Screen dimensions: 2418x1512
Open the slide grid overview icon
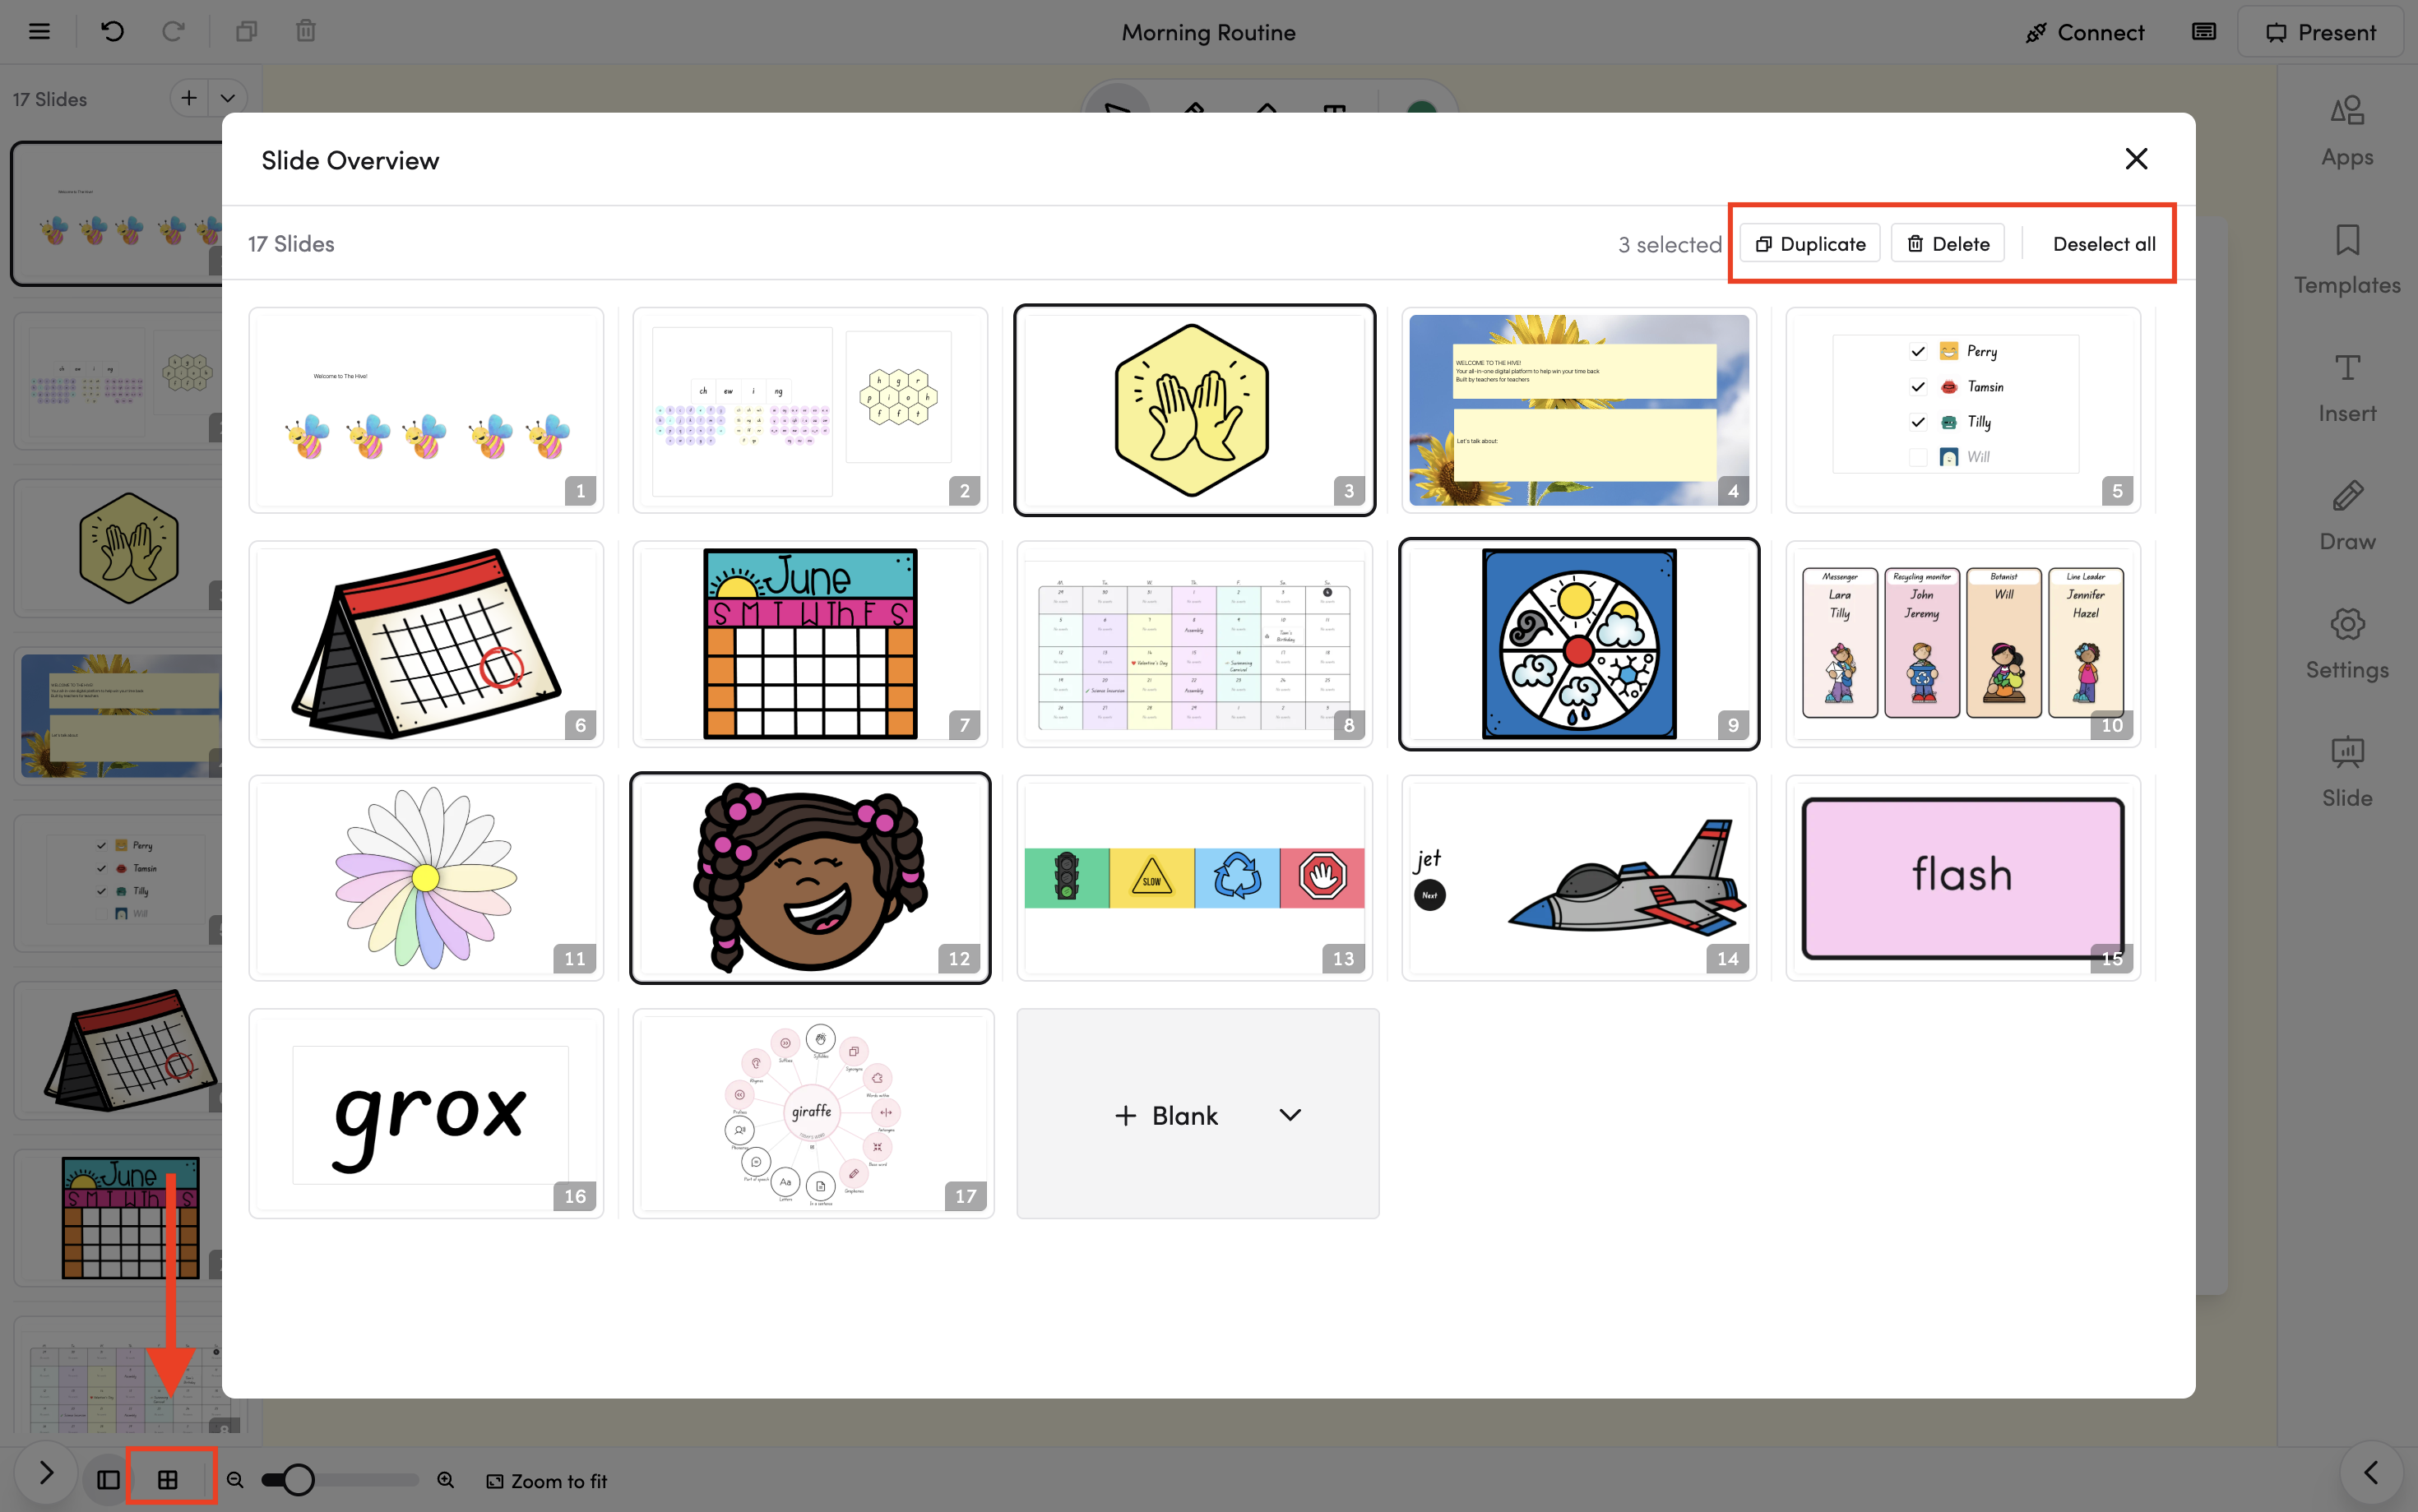[168, 1479]
